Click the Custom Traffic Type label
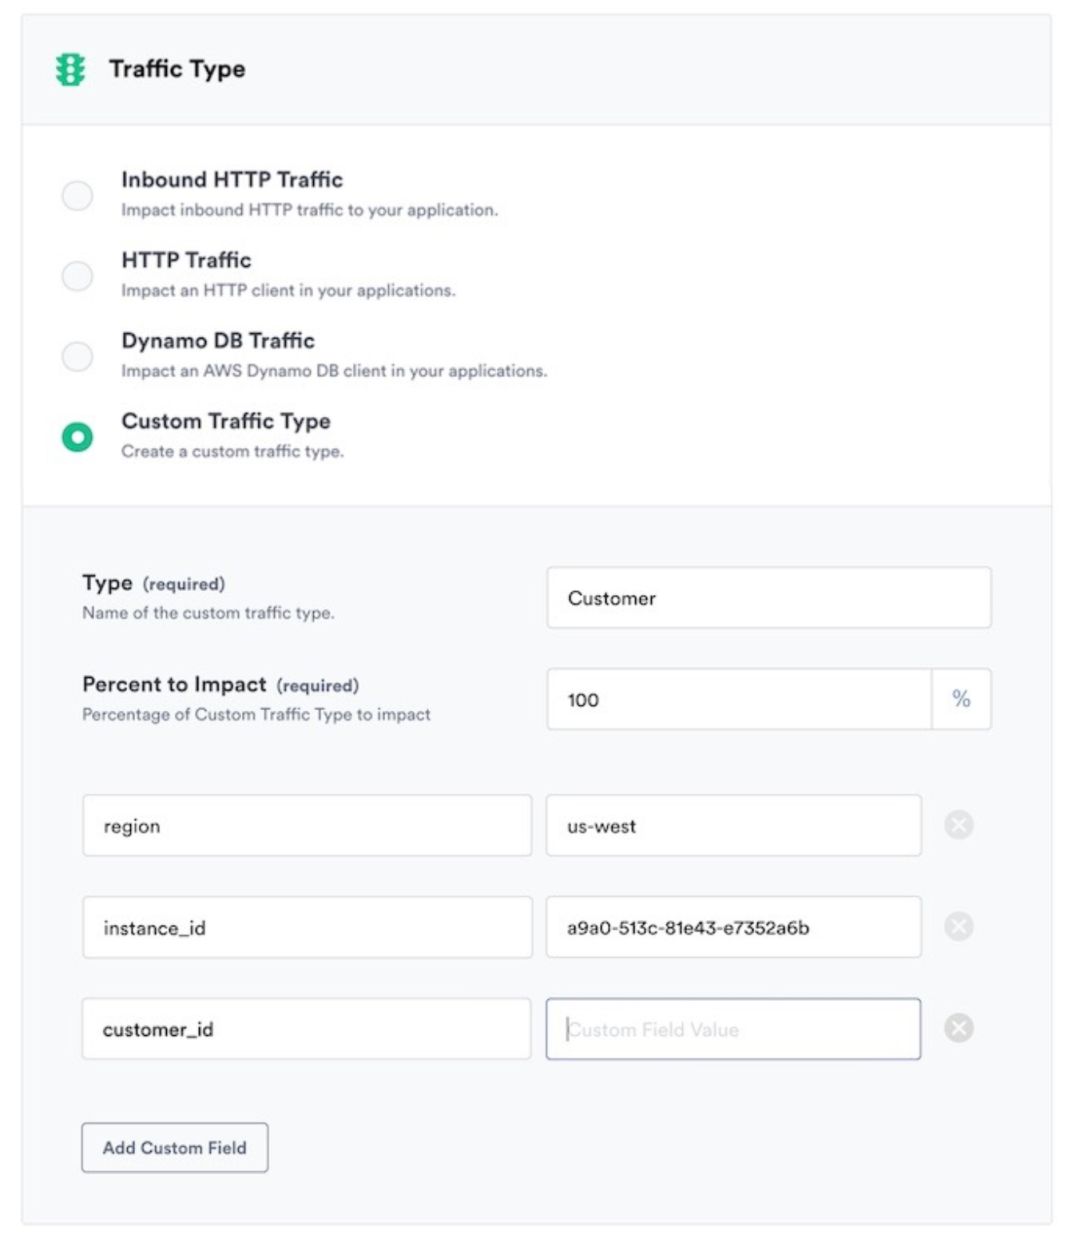The width and height of the screenshot is (1080, 1238). [226, 421]
